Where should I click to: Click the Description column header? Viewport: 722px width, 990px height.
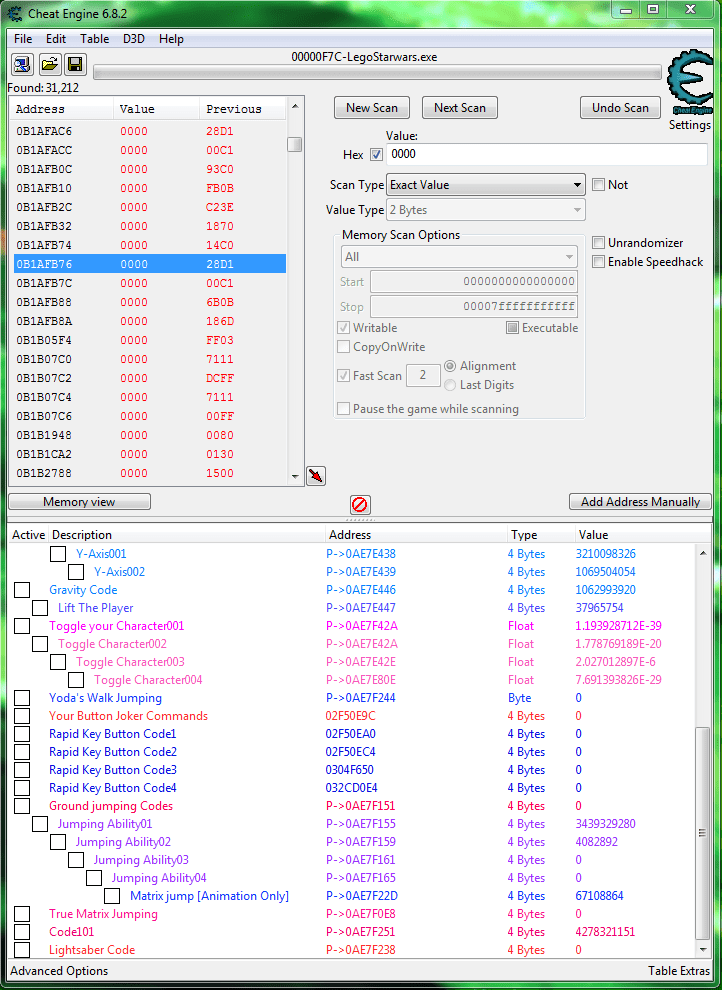[187, 535]
